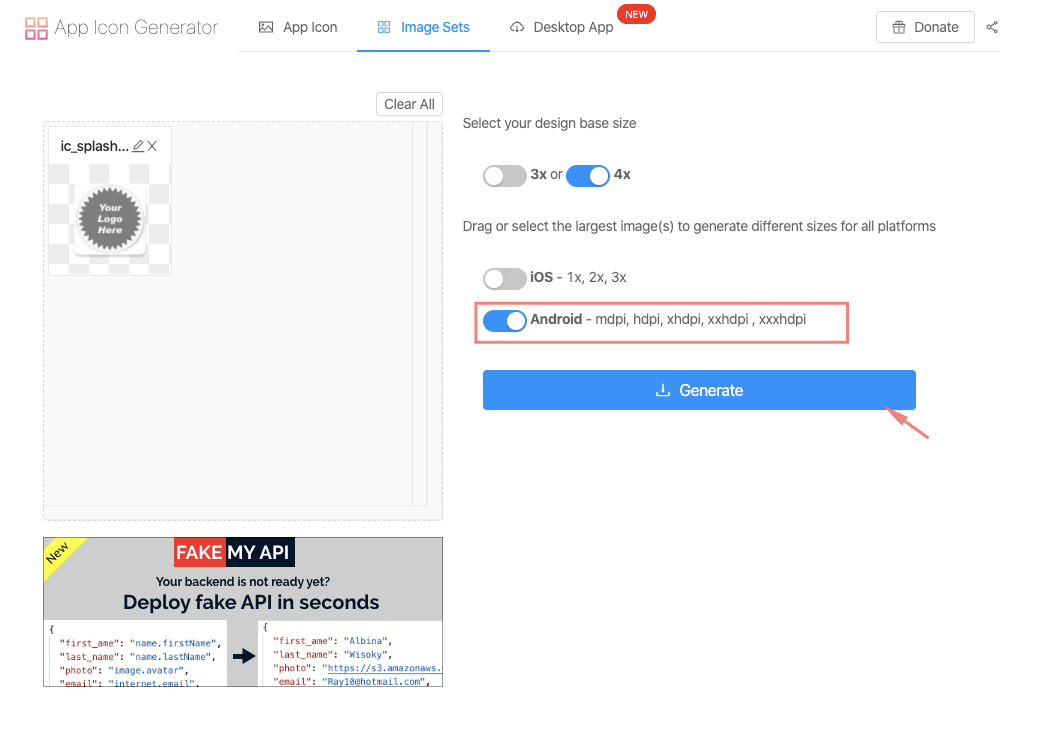1051x733 pixels.
Task: Enable the 3x base size toggle
Action: coord(504,175)
